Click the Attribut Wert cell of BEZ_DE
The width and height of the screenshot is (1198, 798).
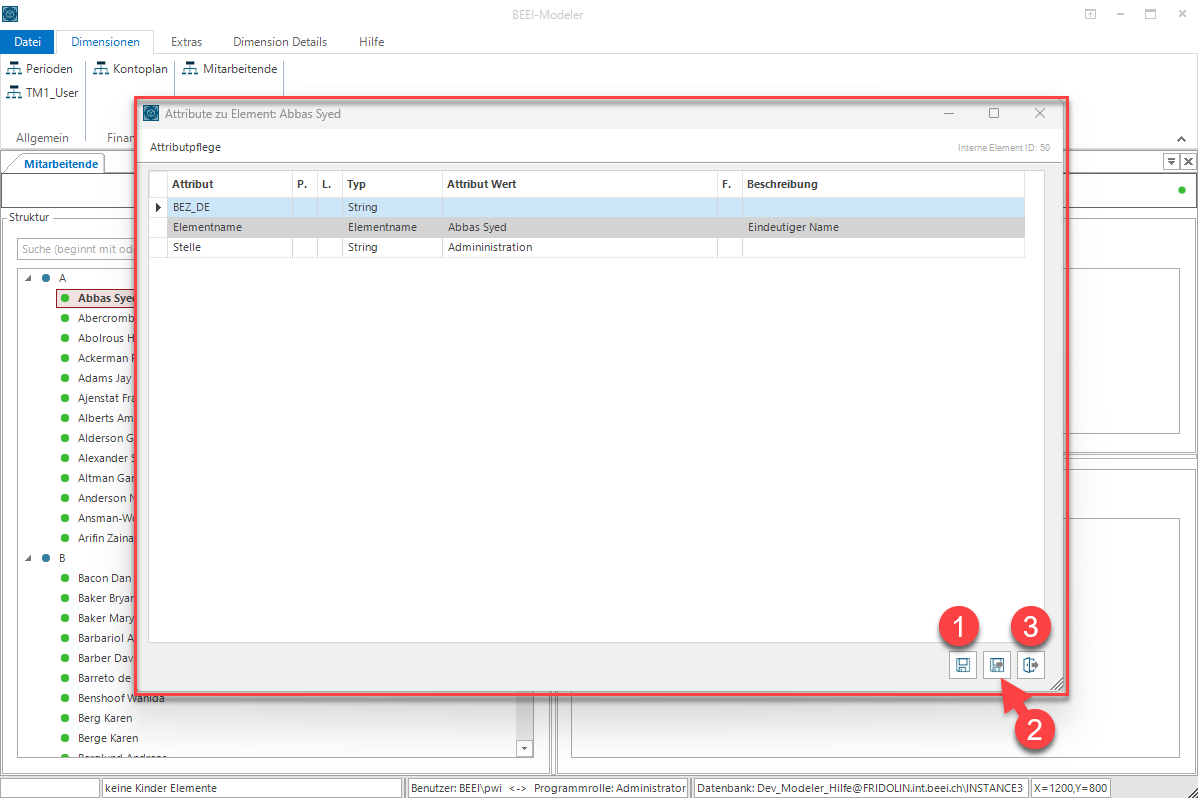(580, 207)
